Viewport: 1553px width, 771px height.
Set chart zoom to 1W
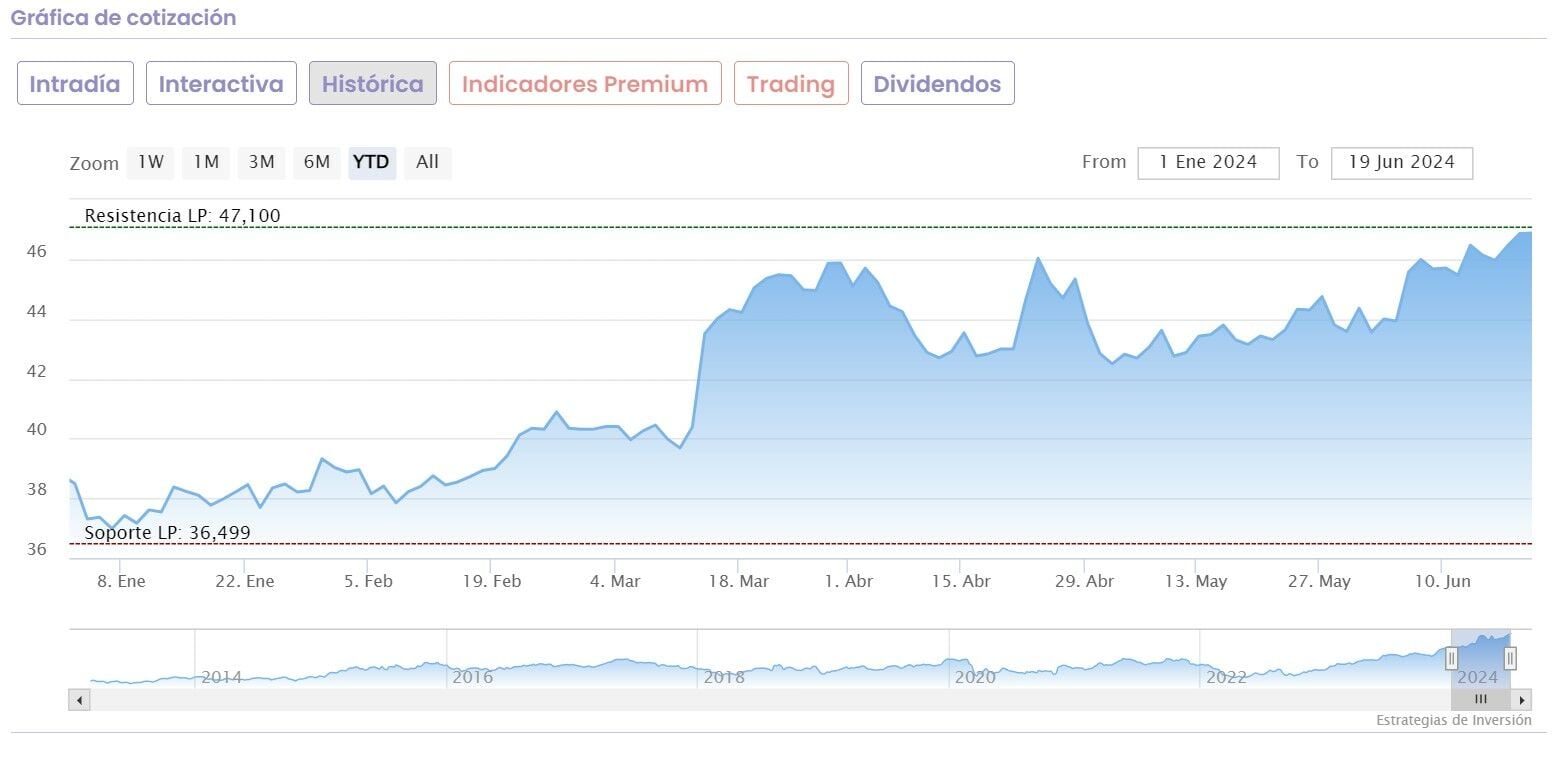pyautogui.click(x=150, y=162)
